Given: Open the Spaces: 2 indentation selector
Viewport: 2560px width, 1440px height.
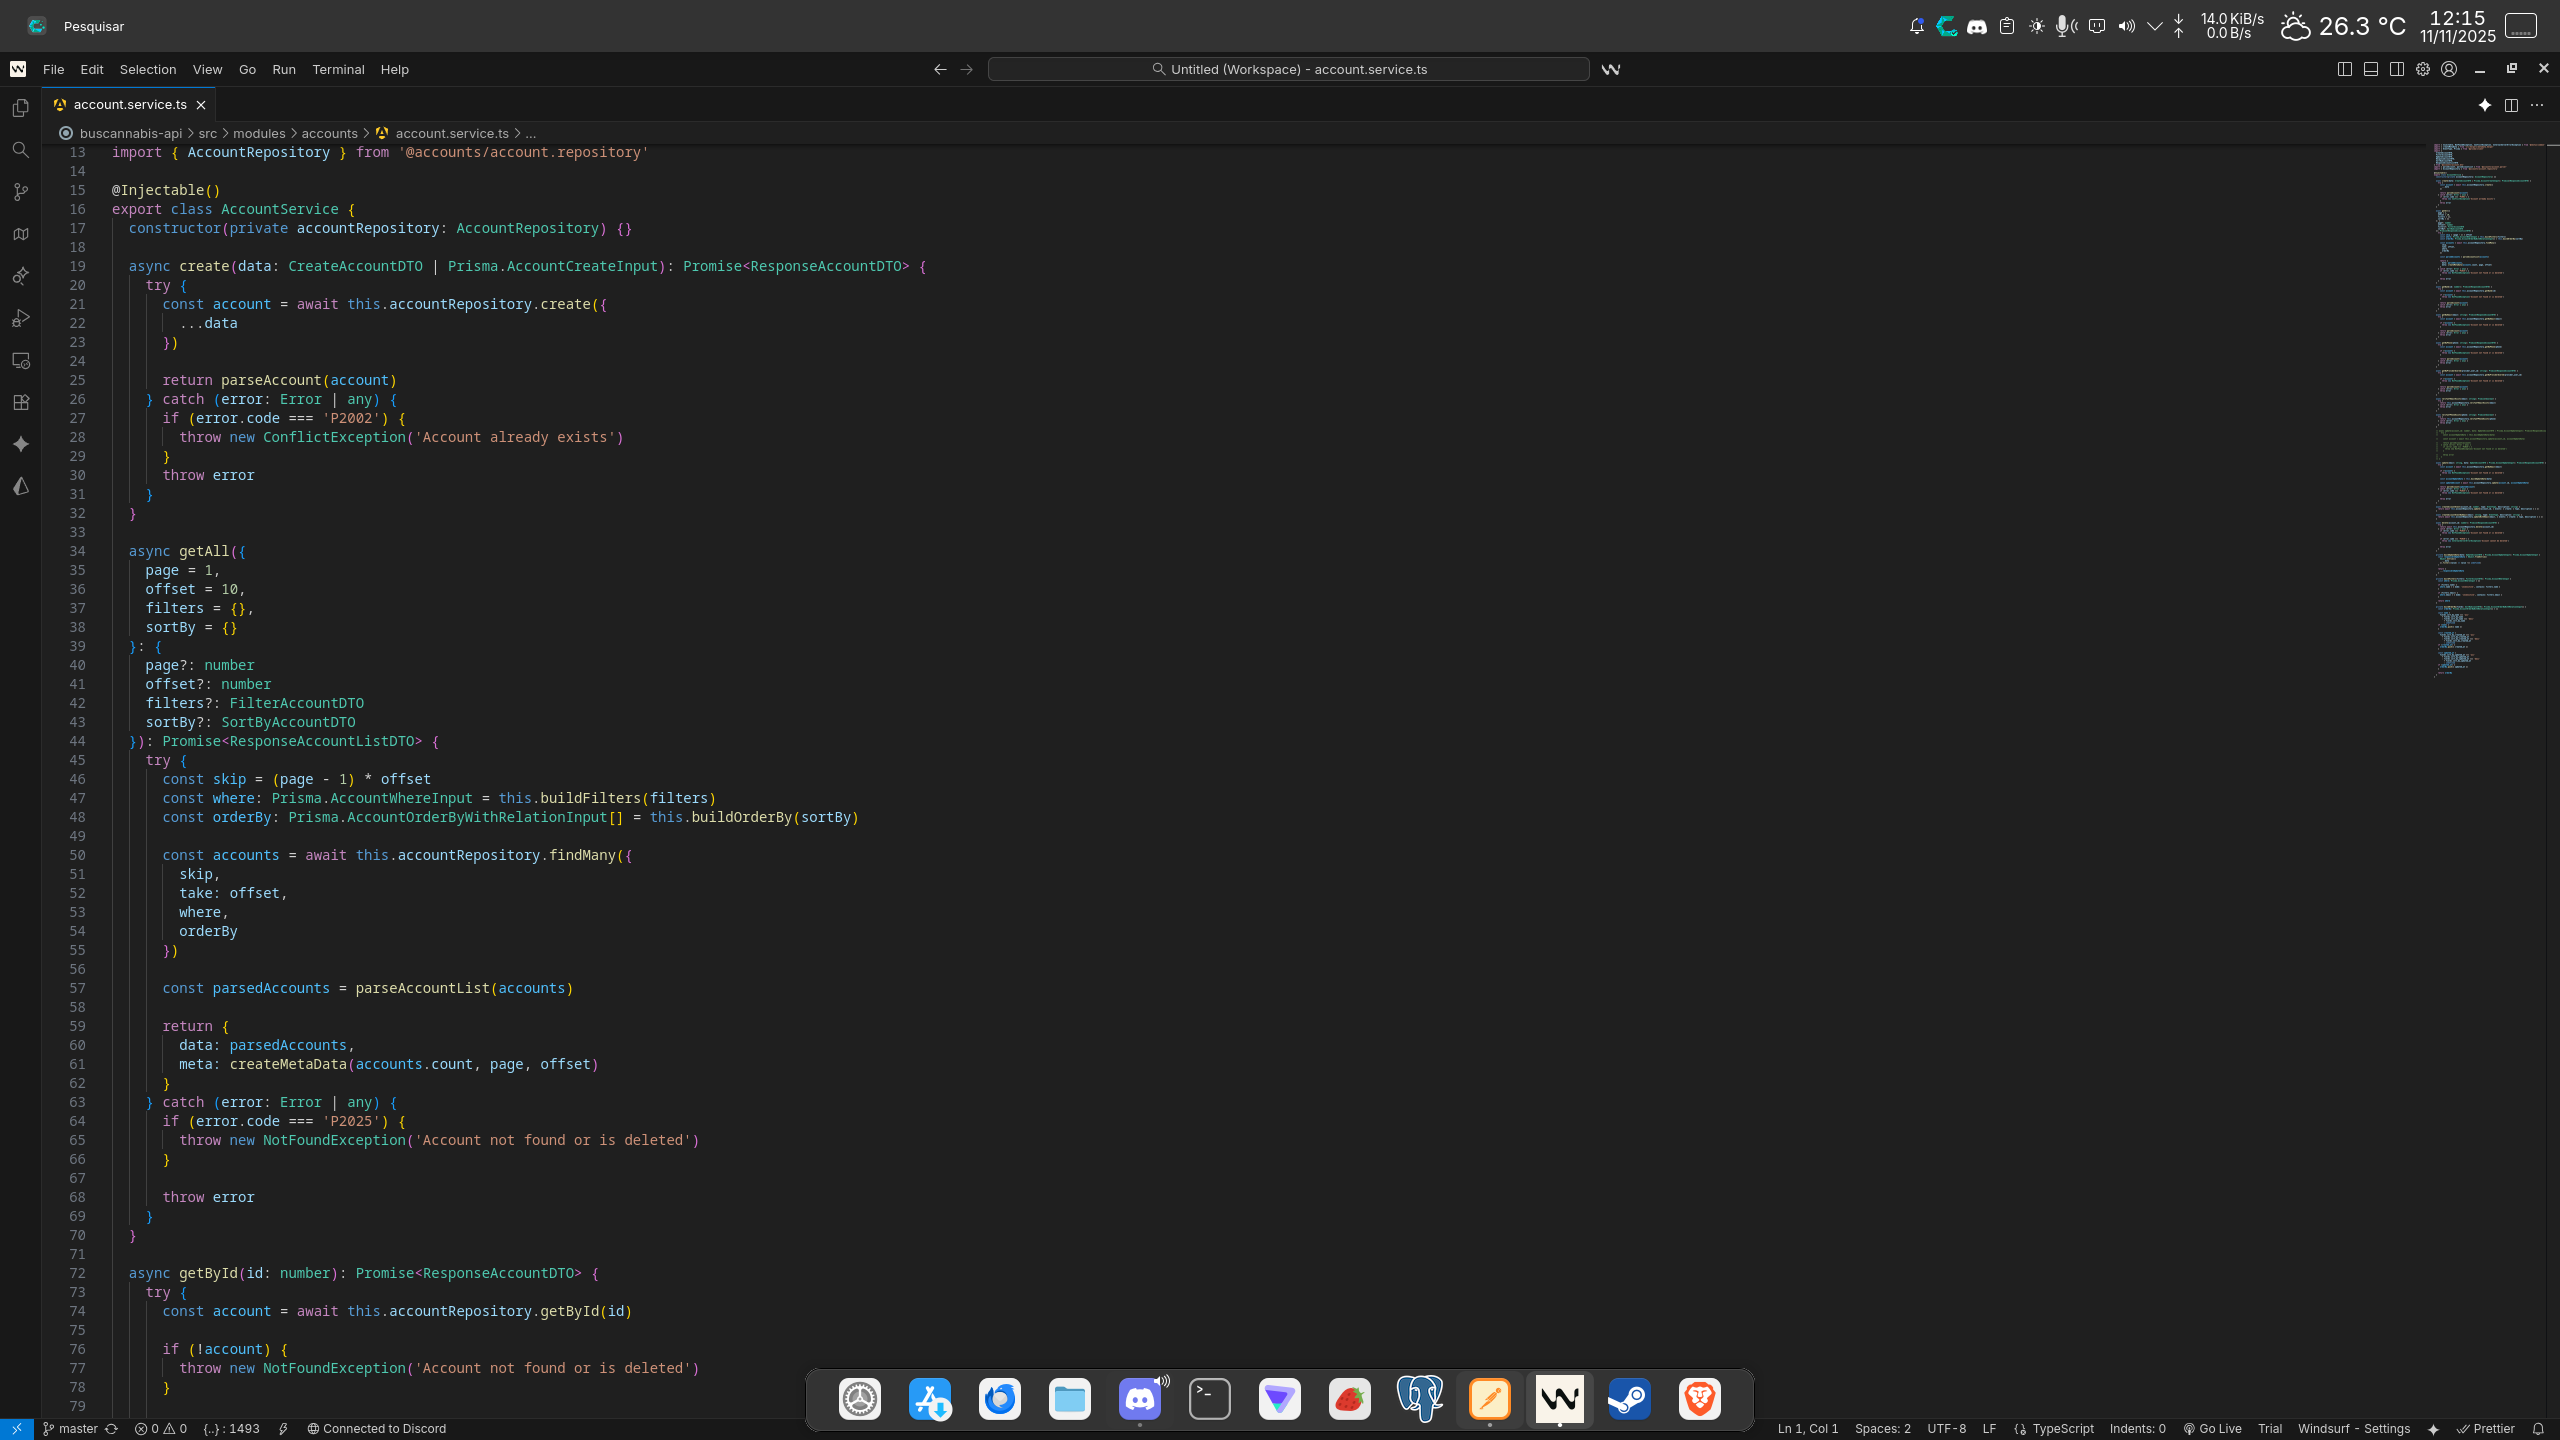Looking at the screenshot, I should coord(1882,1429).
